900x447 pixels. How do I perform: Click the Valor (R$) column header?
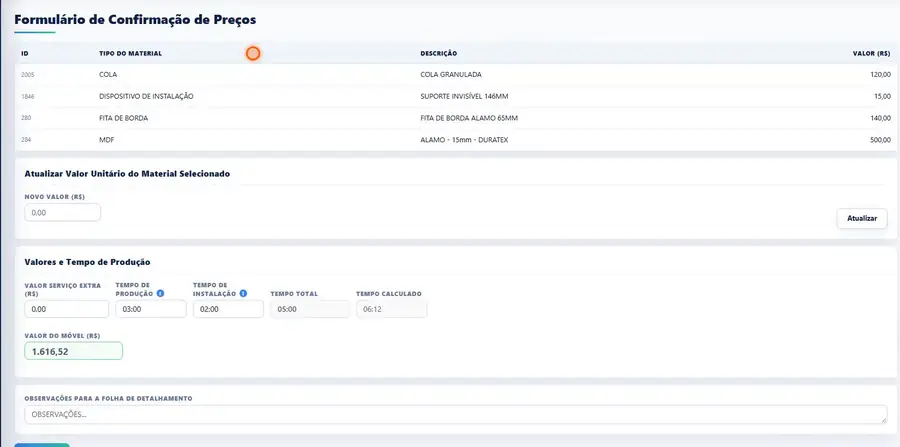(x=871, y=53)
